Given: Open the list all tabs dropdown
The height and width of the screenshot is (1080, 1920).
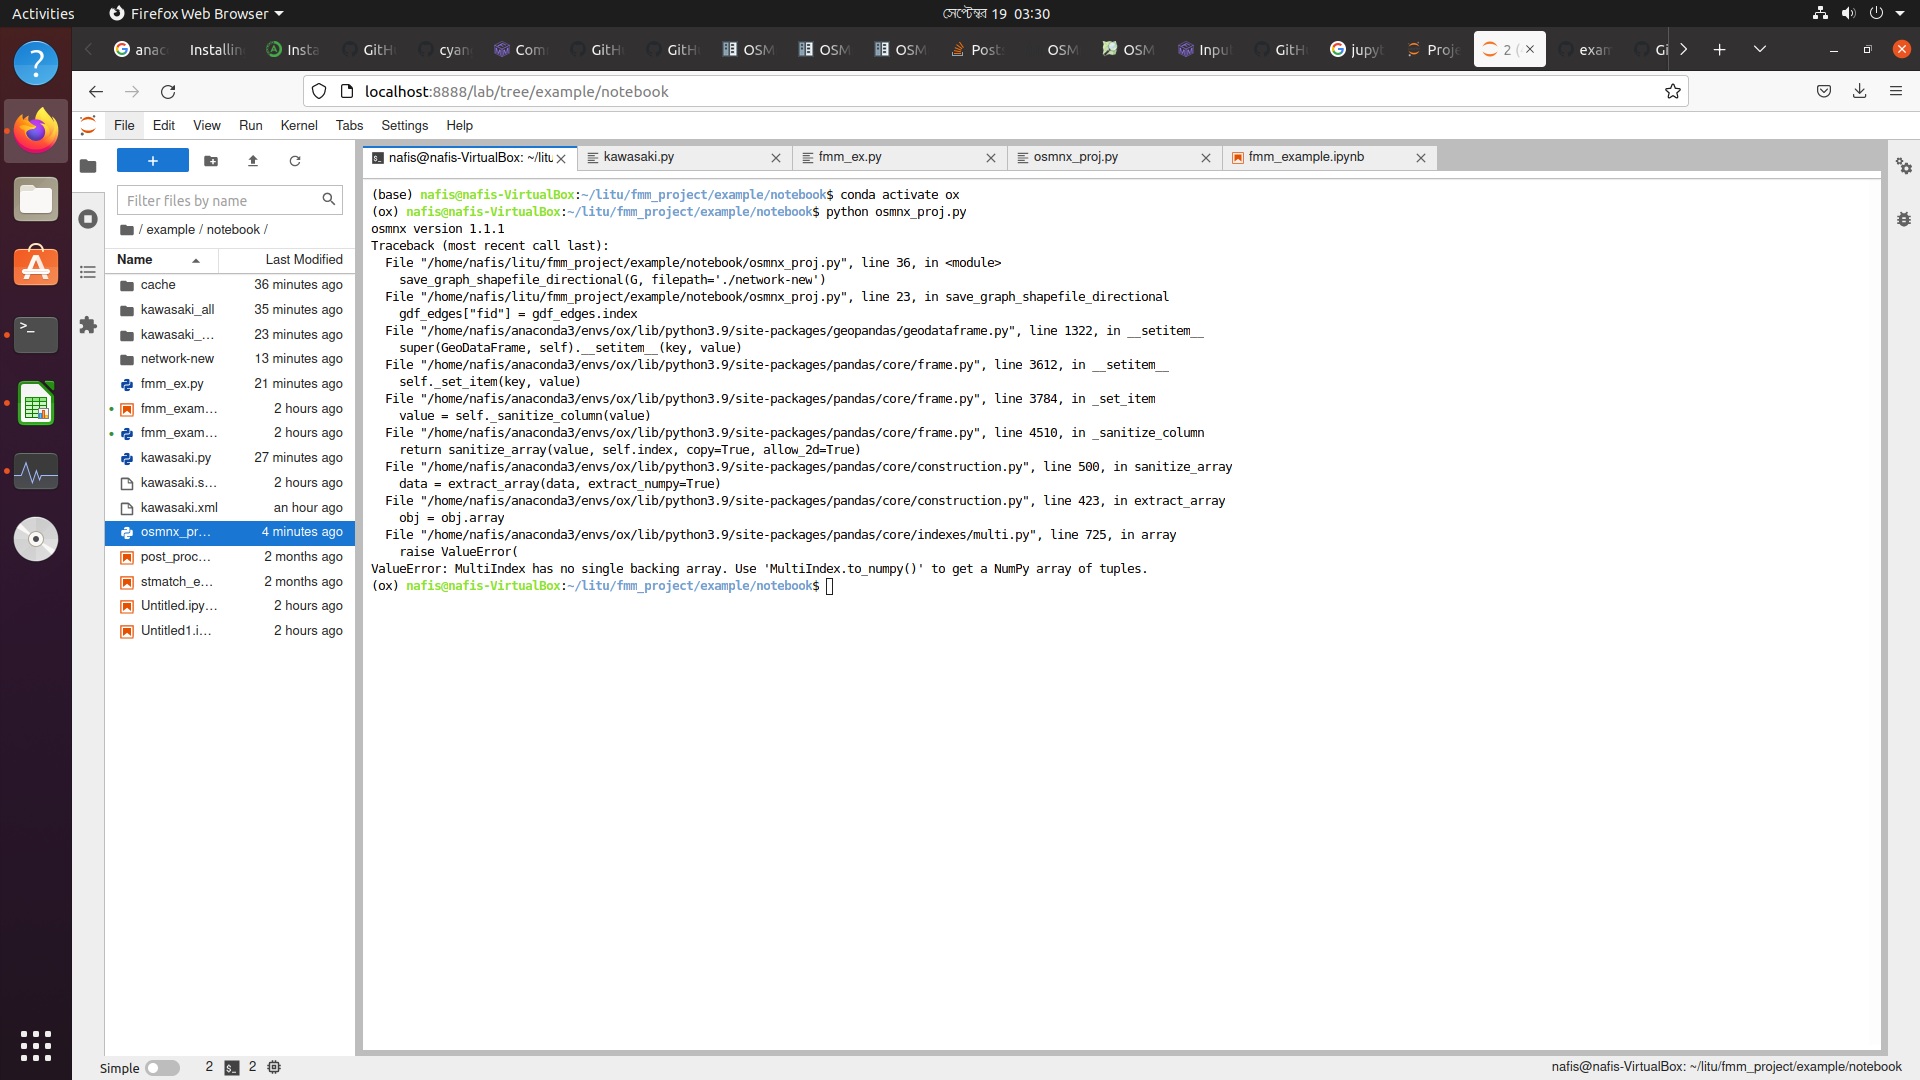Looking at the screenshot, I should tap(1760, 48).
